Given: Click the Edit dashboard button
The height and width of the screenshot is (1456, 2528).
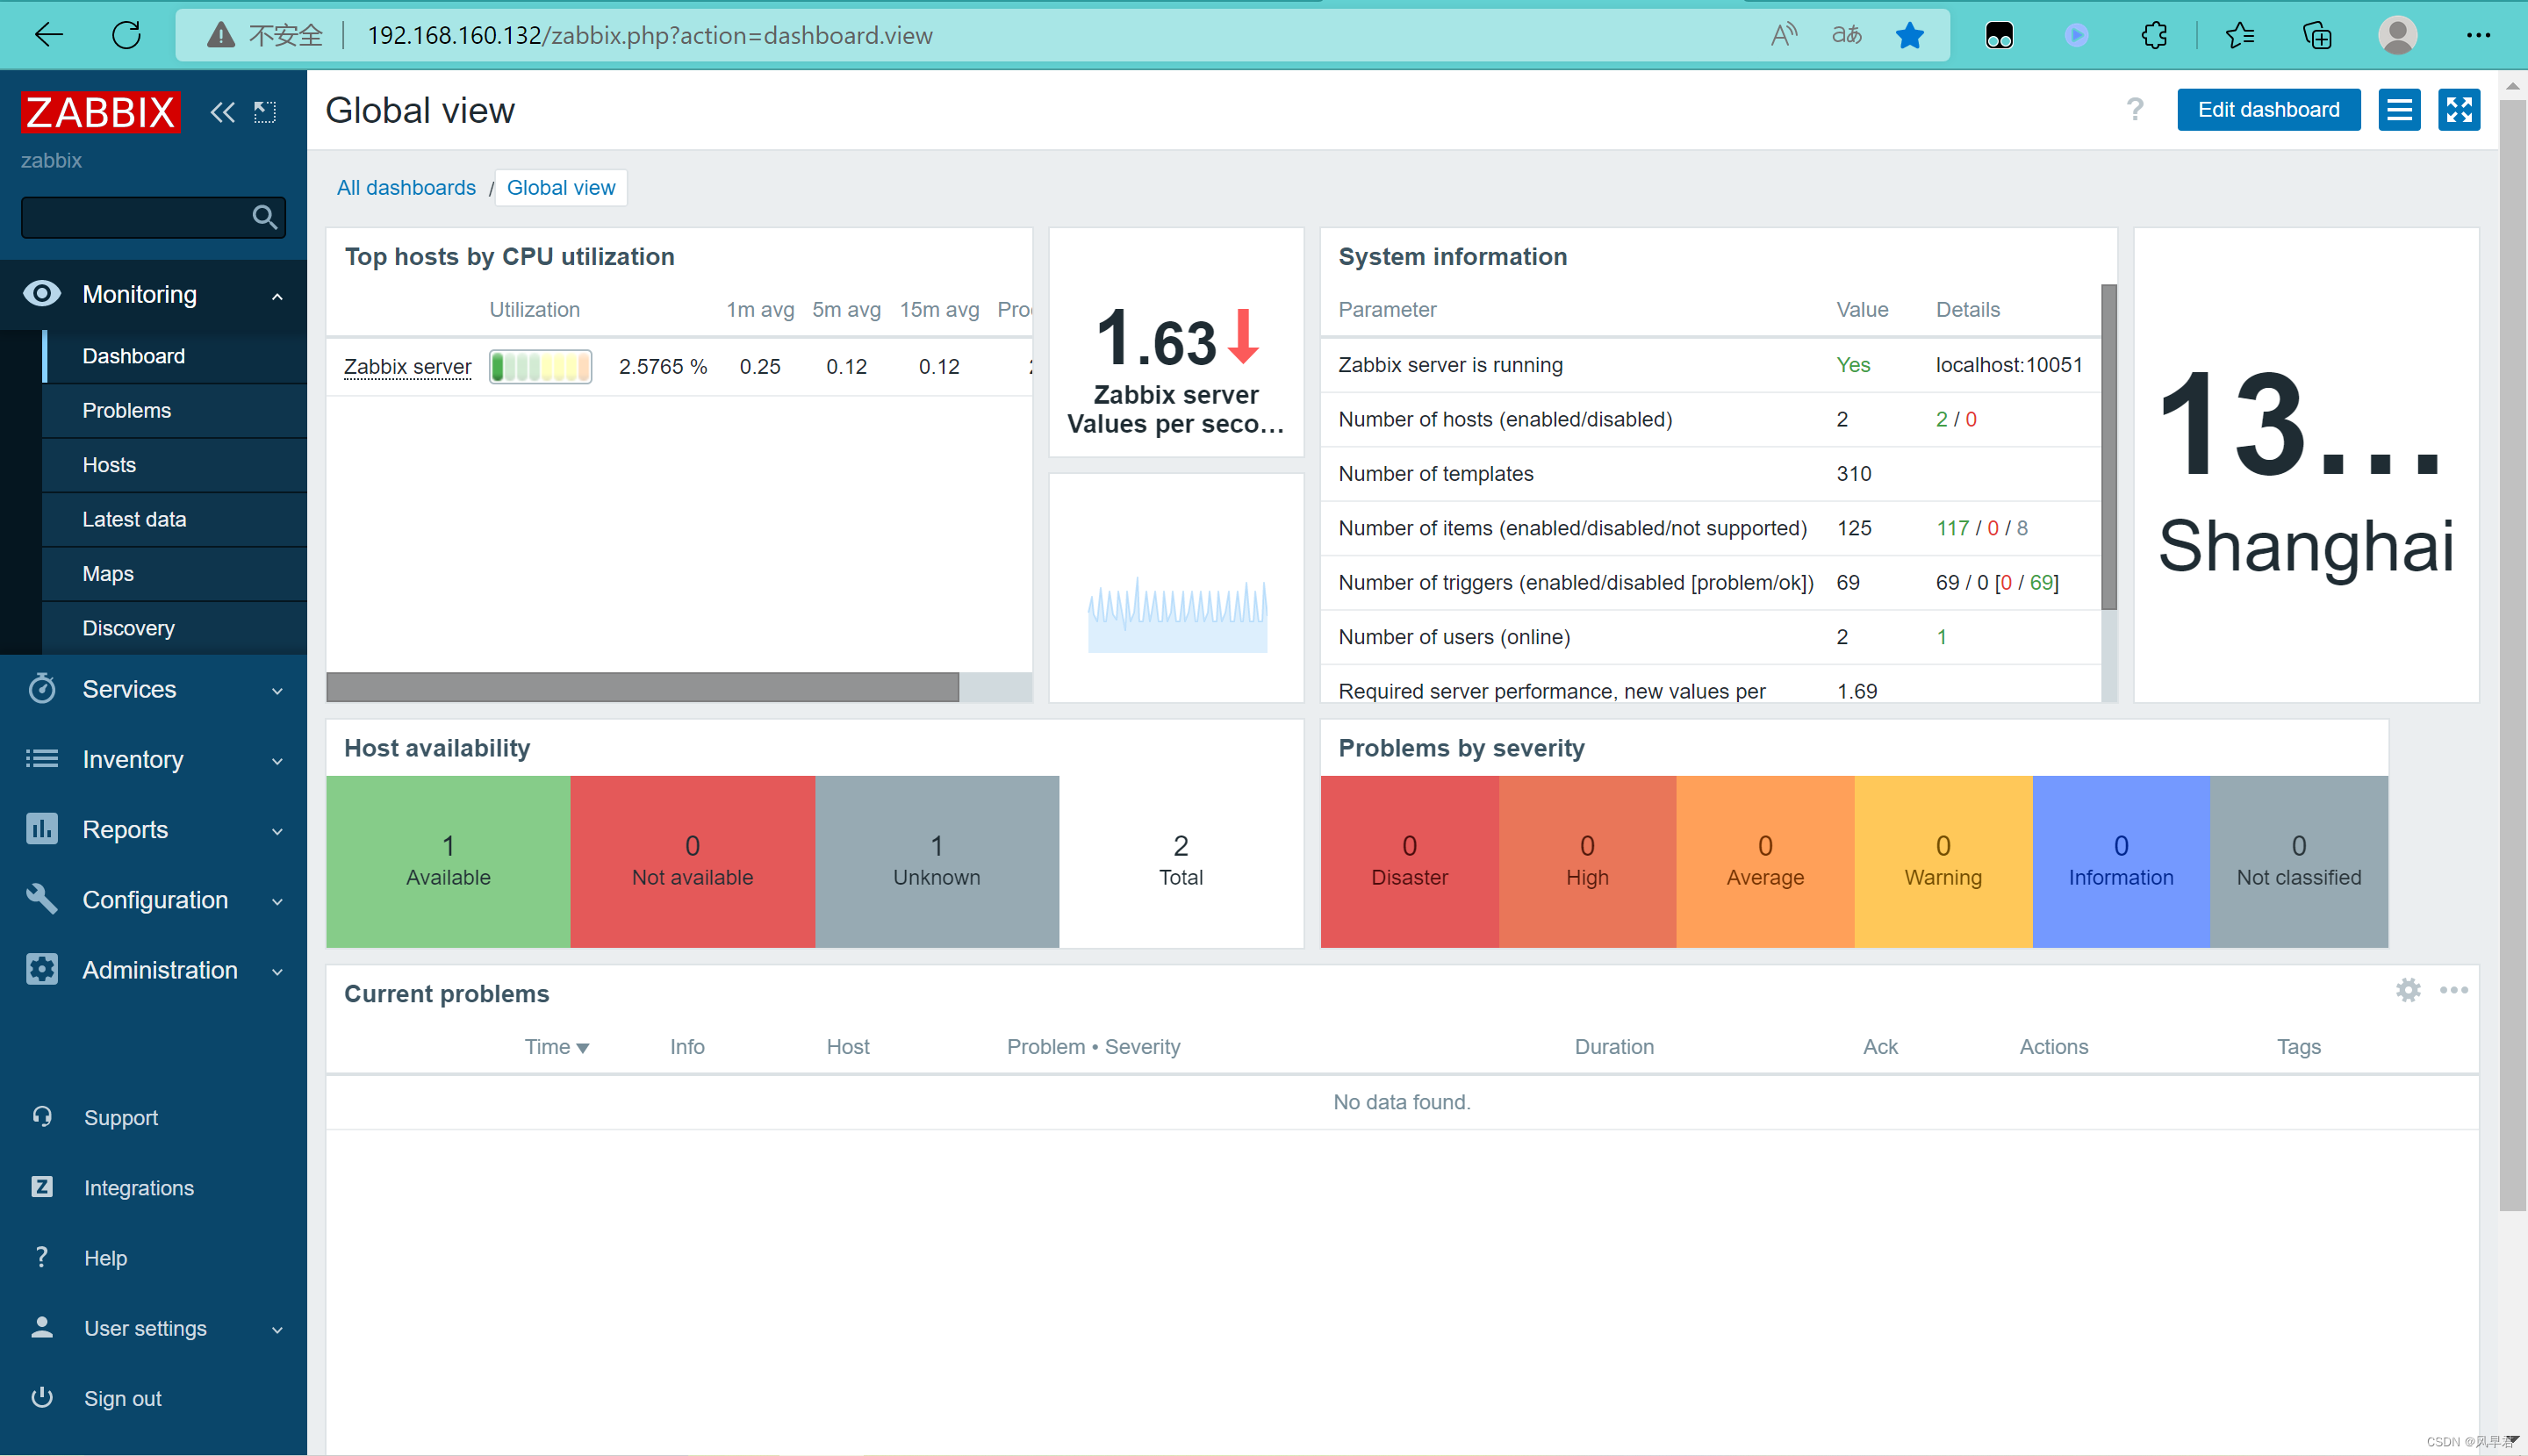Looking at the screenshot, I should pyautogui.click(x=2267, y=109).
